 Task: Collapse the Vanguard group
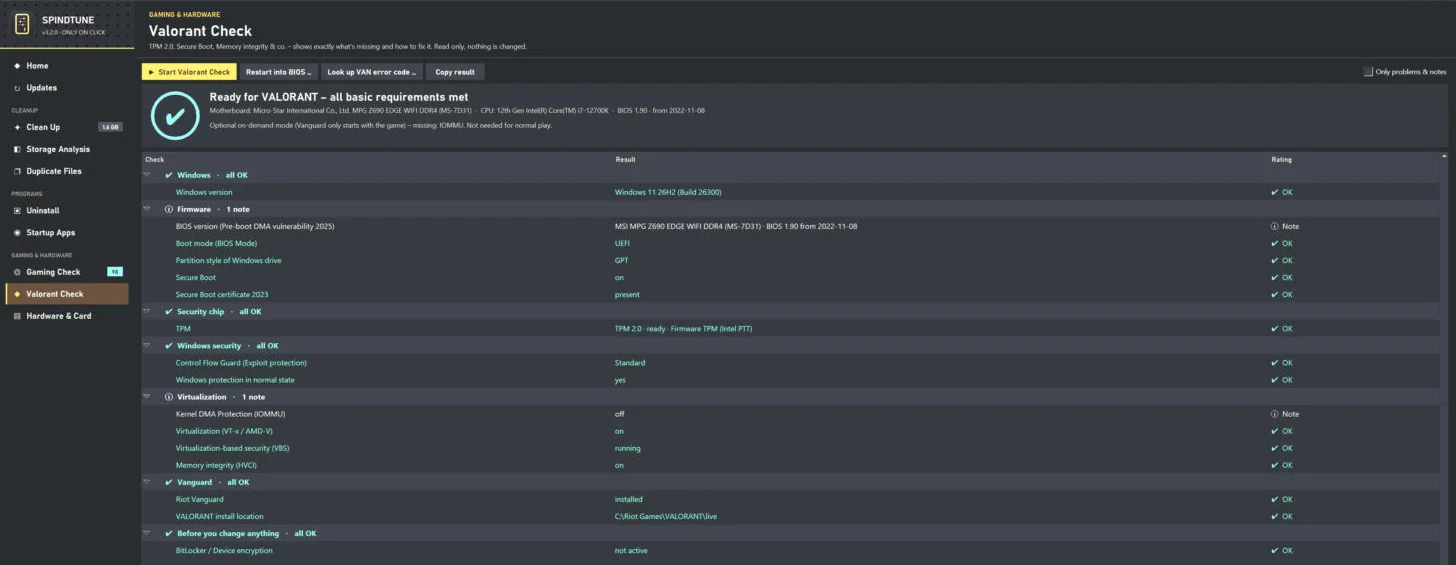[147, 482]
